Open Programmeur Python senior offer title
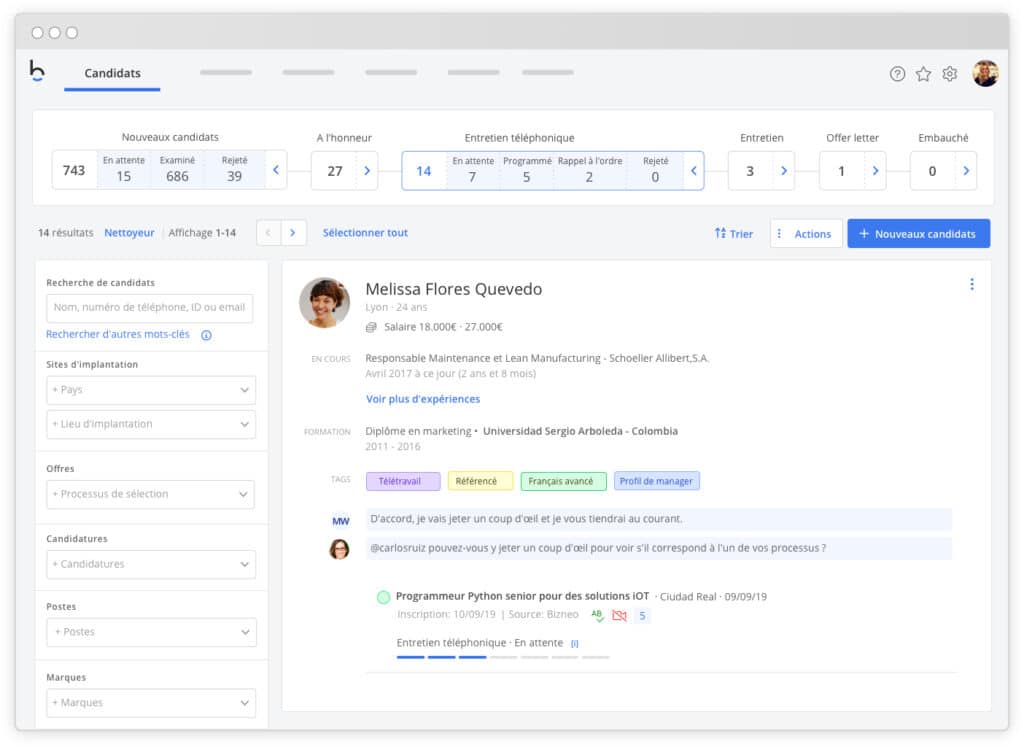 click(522, 596)
